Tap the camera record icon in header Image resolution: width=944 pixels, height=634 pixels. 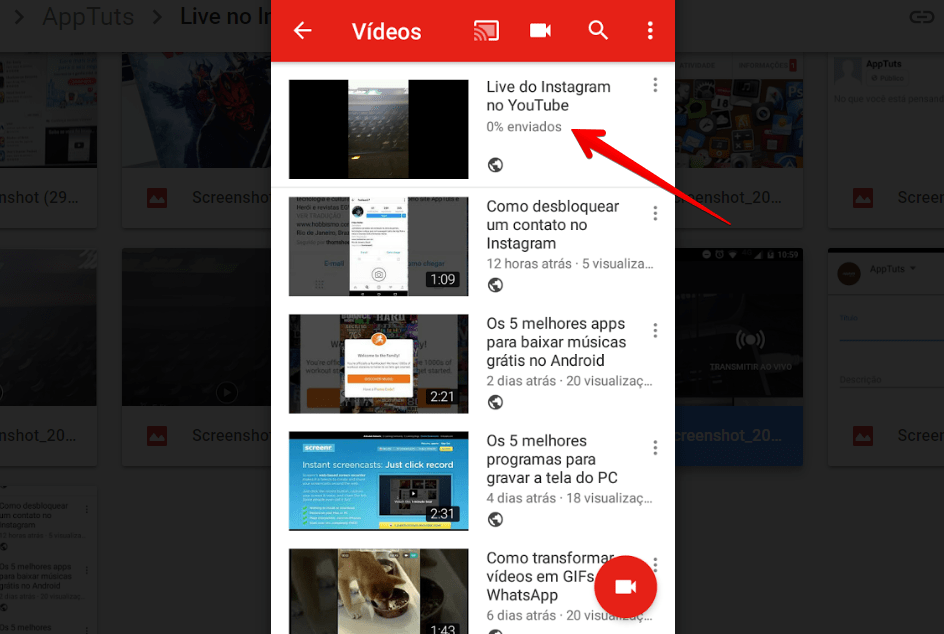pyautogui.click(x=540, y=30)
